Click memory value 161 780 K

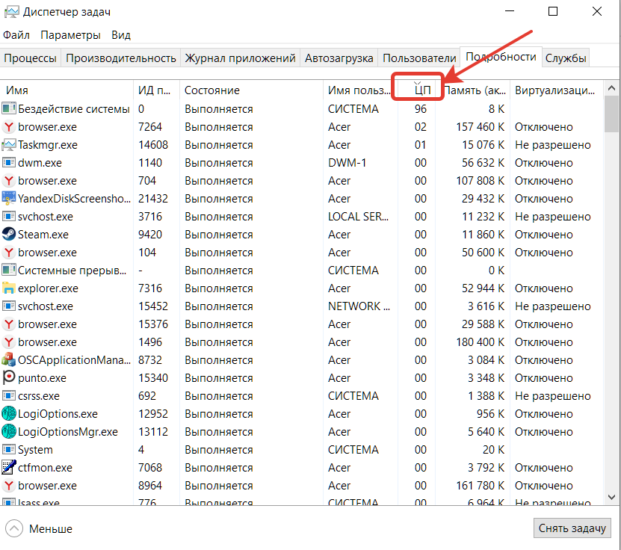tap(480, 485)
